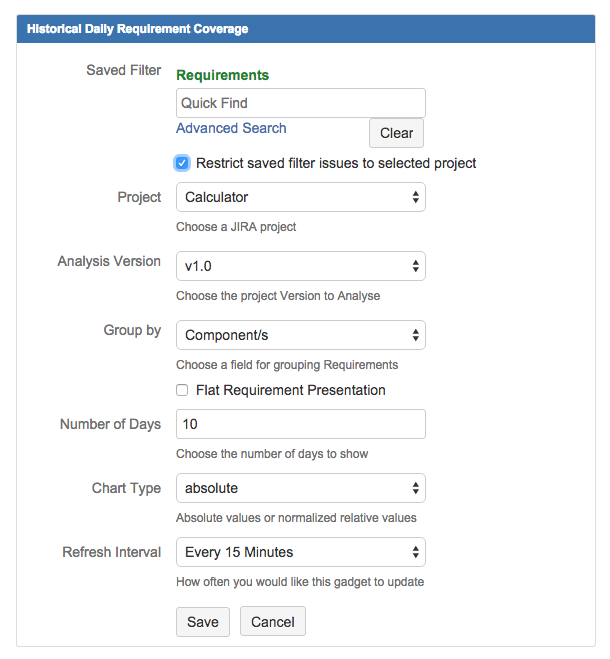Click the Quick Find input field
The height and width of the screenshot is (659, 610).
pos(301,103)
